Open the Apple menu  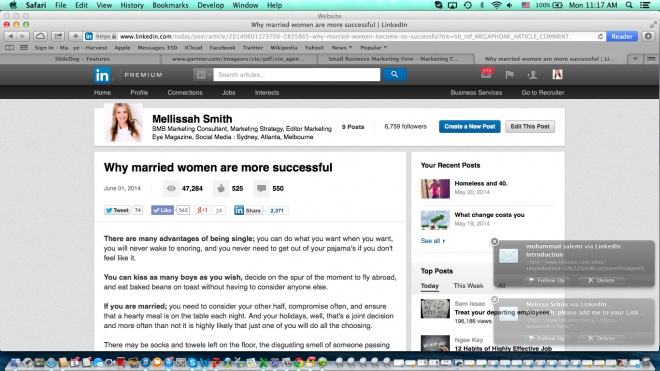point(13,5)
